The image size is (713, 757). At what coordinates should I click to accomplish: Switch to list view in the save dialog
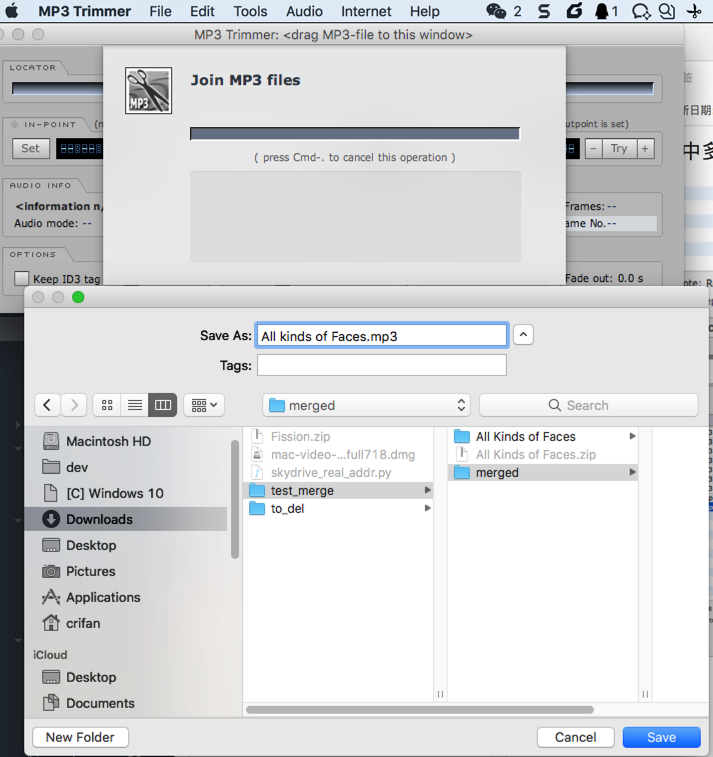point(135,405)
